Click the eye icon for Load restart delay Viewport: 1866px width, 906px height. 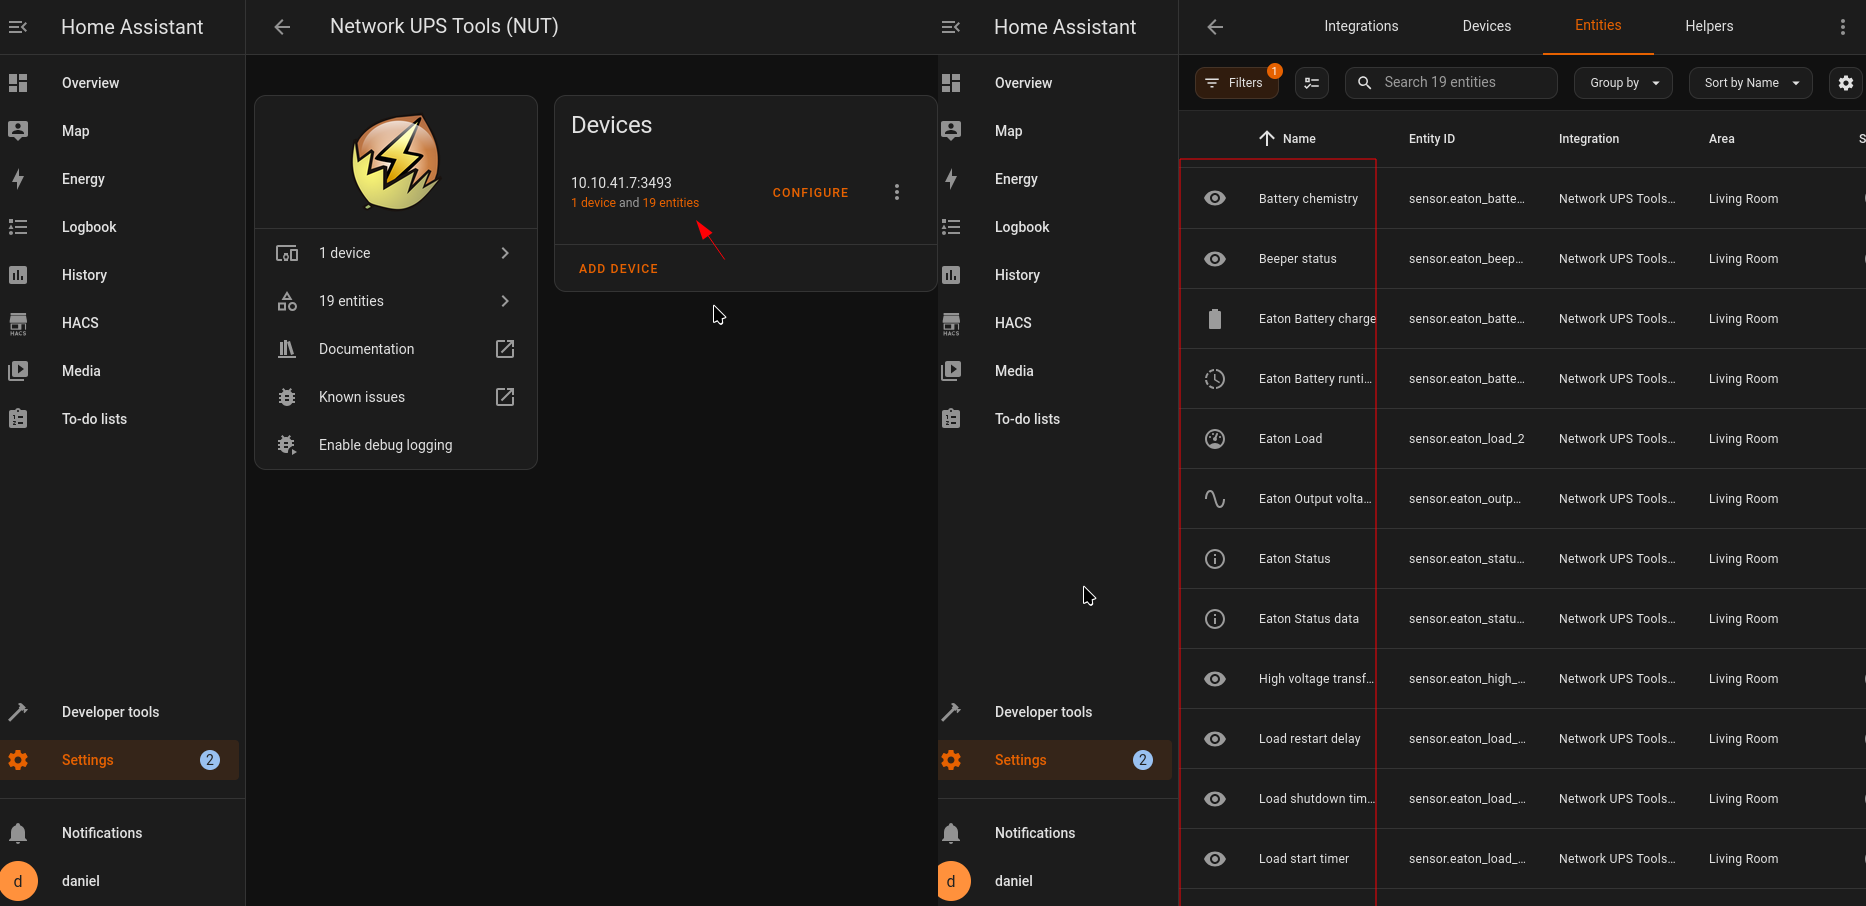pyautogui.click(x=1215, y=739)
